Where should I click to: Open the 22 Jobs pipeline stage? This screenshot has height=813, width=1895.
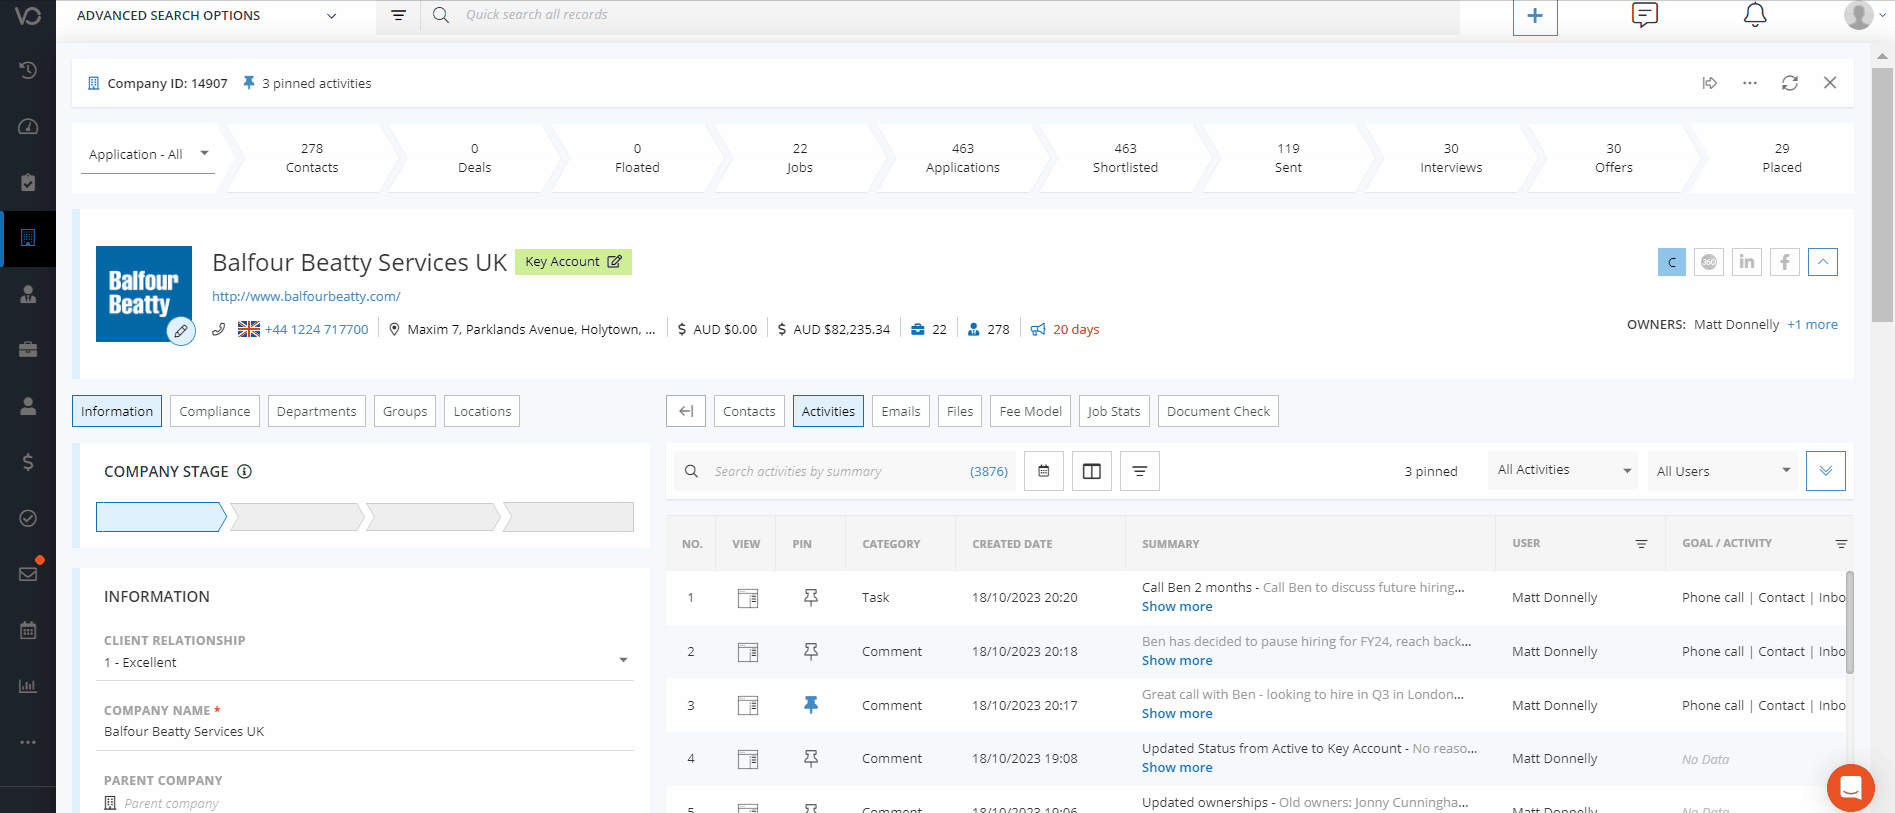coord(800,158)
